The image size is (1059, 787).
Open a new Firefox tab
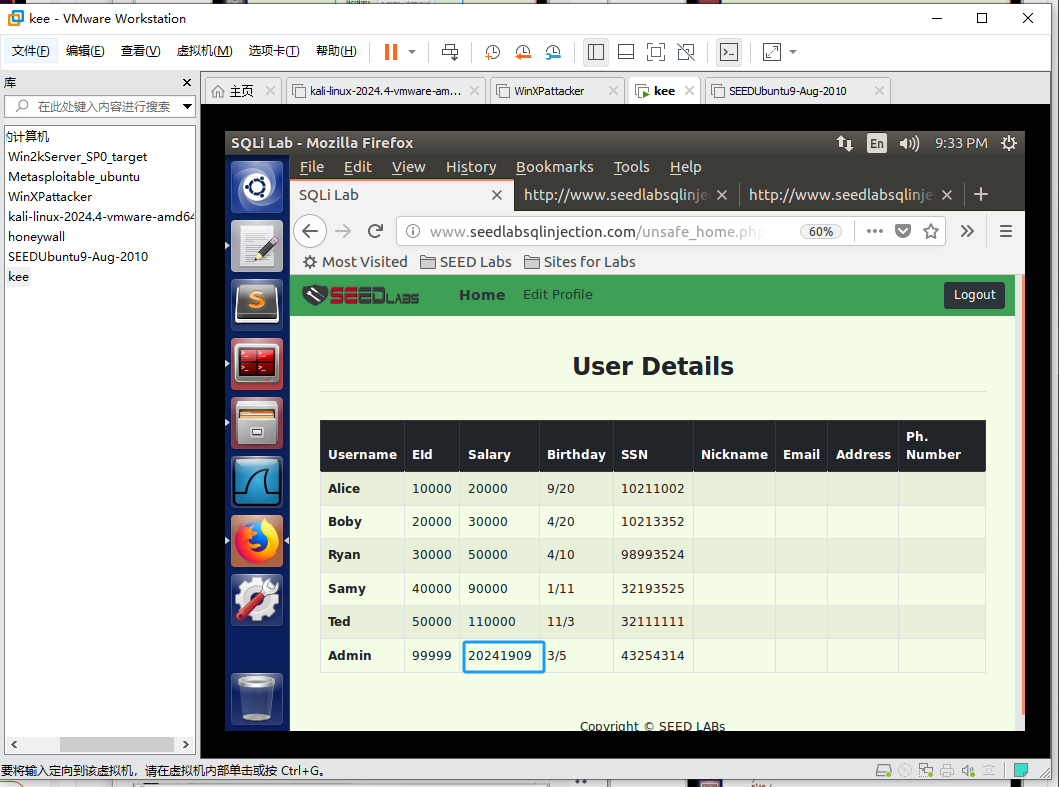point(981,195)
